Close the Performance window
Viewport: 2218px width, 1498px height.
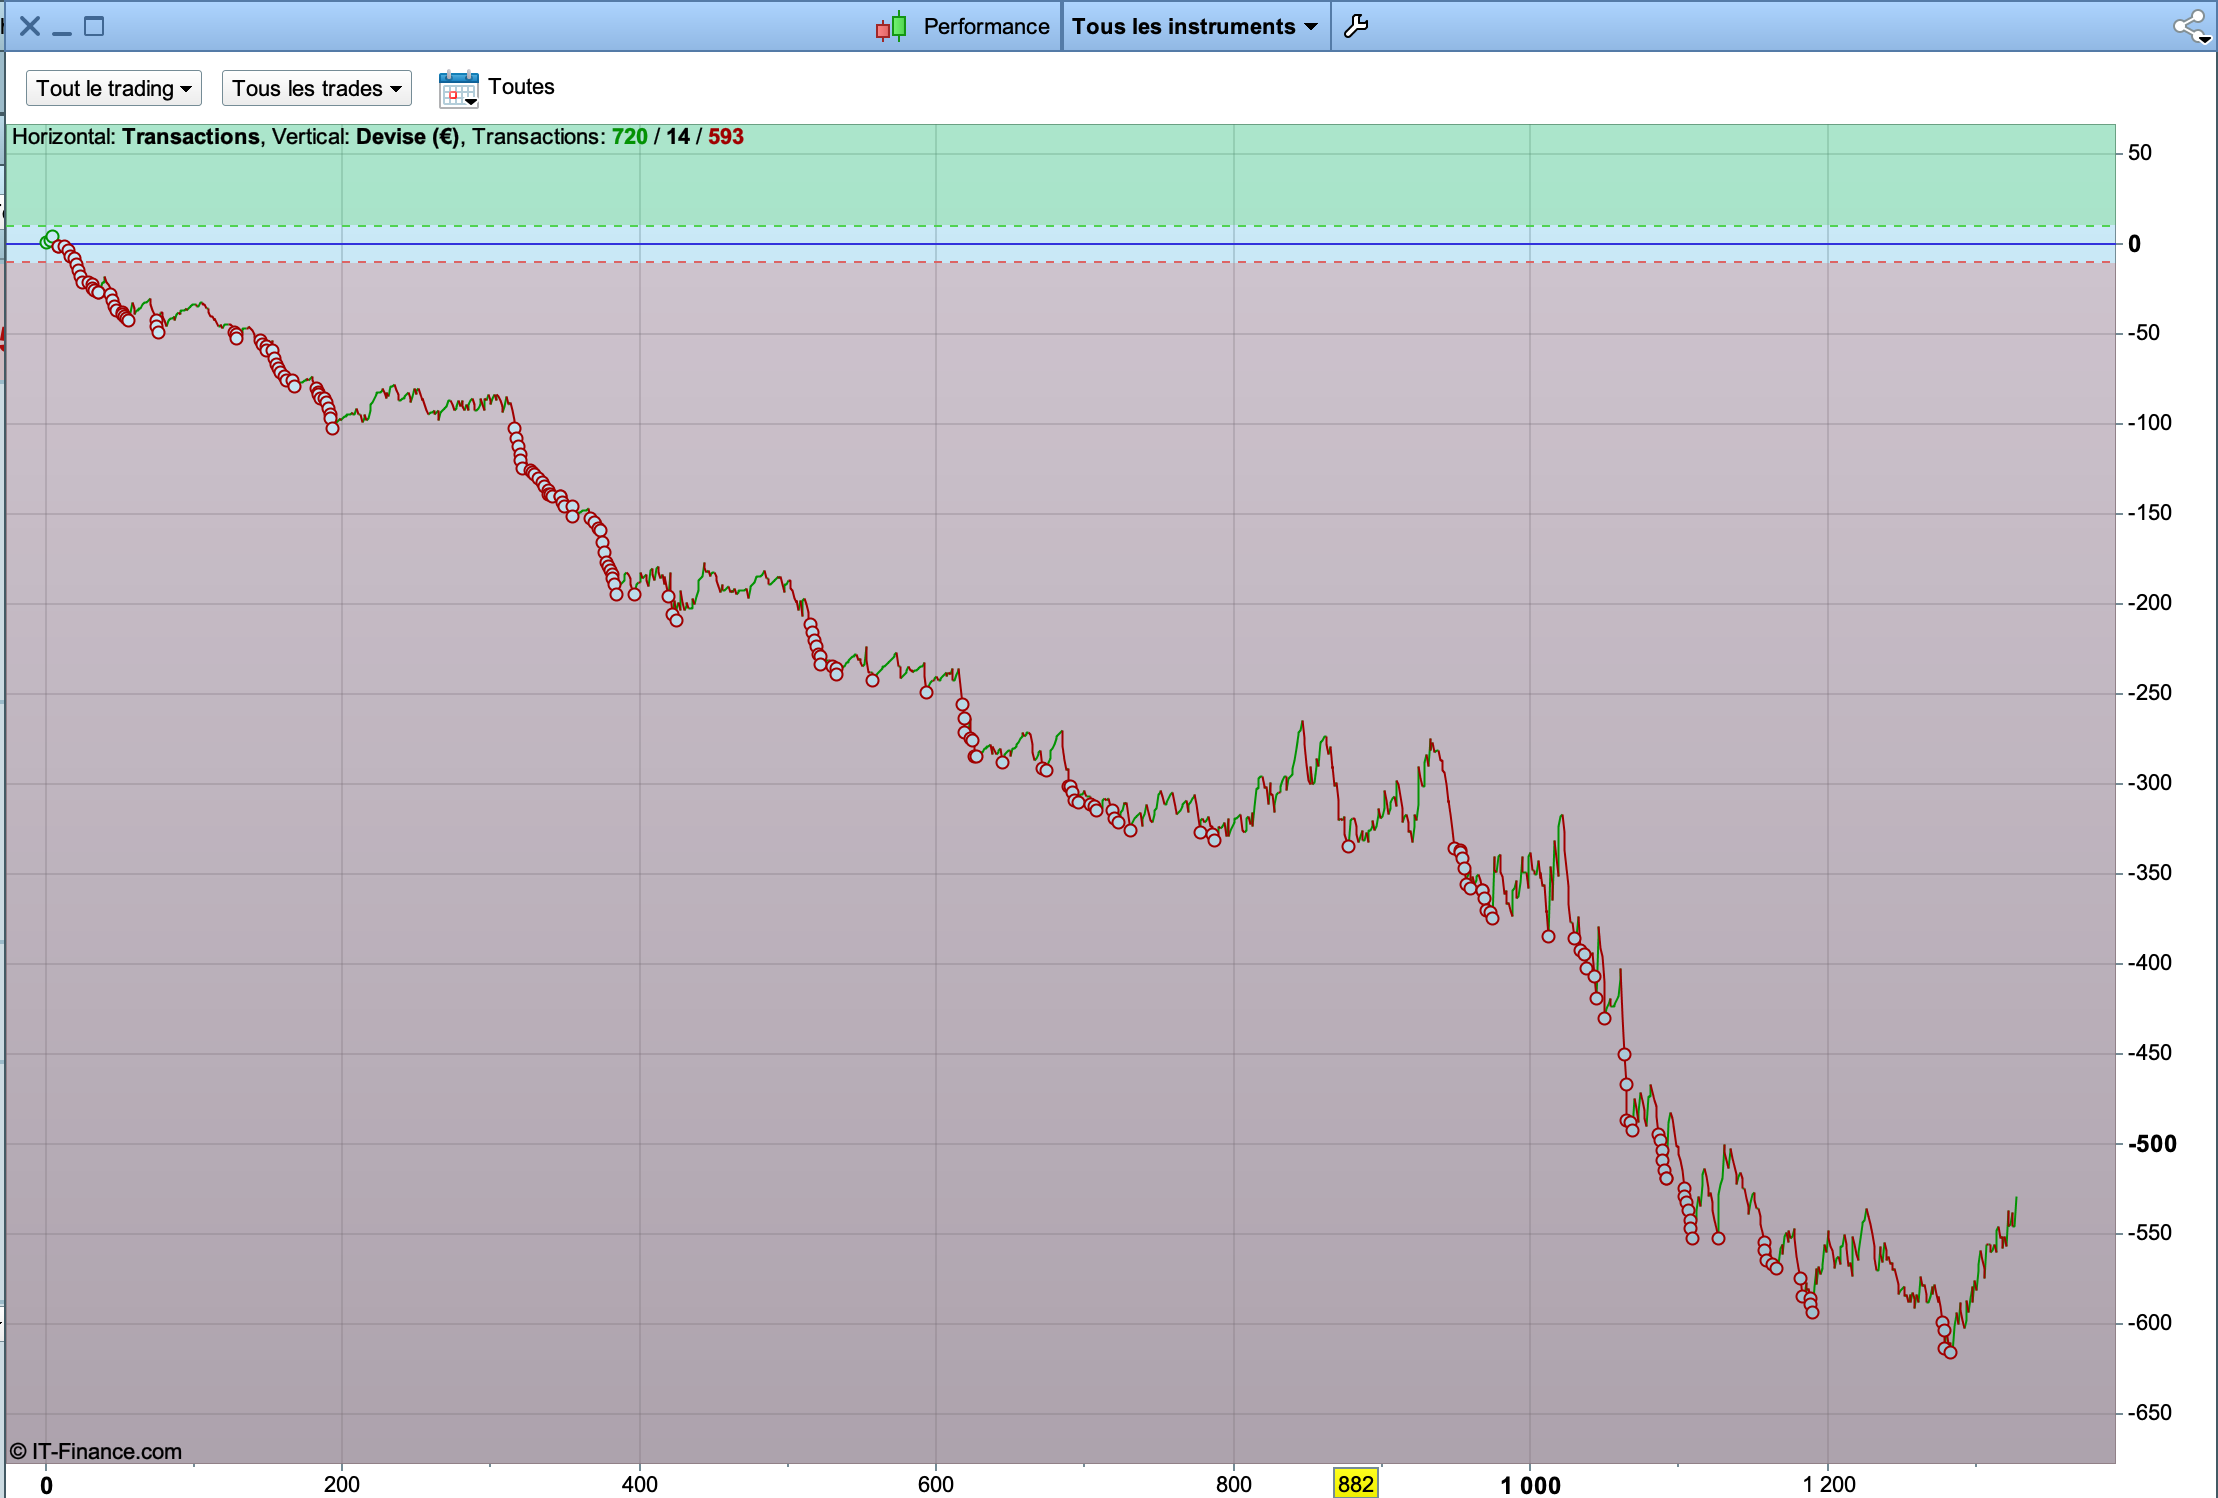click(x=30, y=26)
